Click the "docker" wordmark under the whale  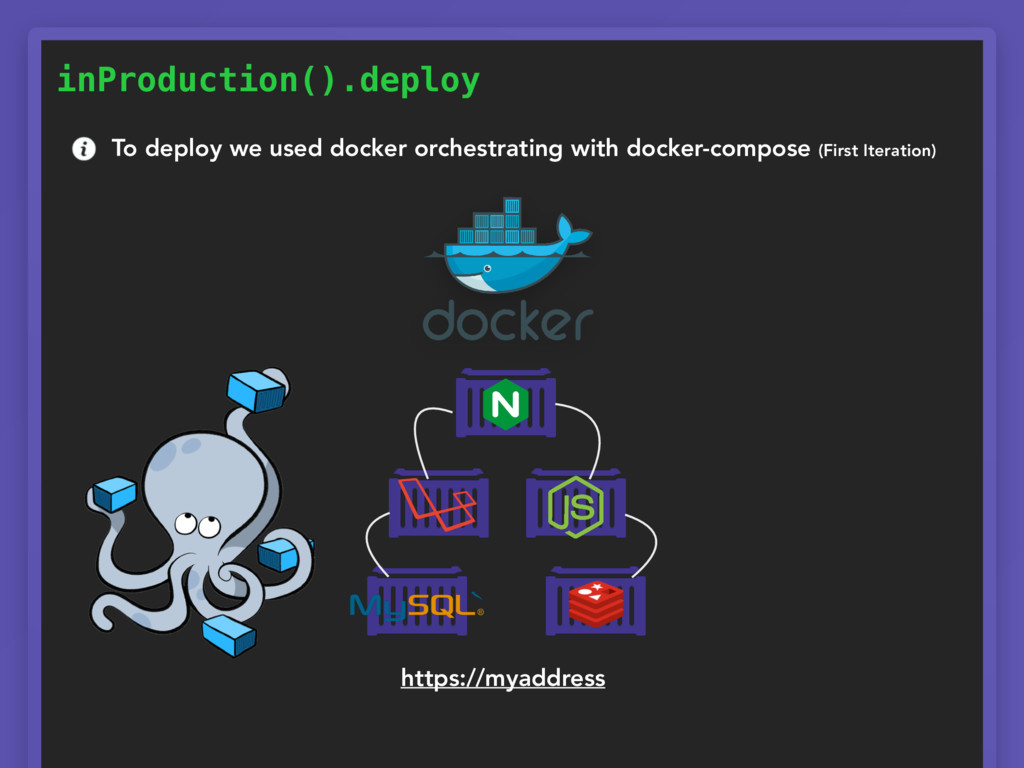tap(508, 321)
